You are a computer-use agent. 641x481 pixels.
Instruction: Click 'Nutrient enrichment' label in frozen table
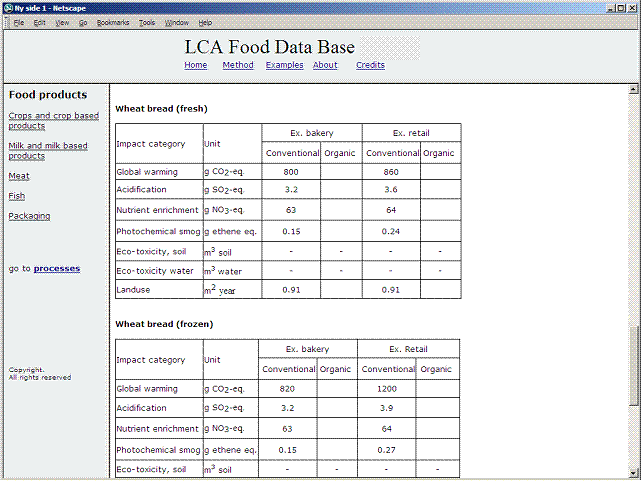[x=157, y=429]
